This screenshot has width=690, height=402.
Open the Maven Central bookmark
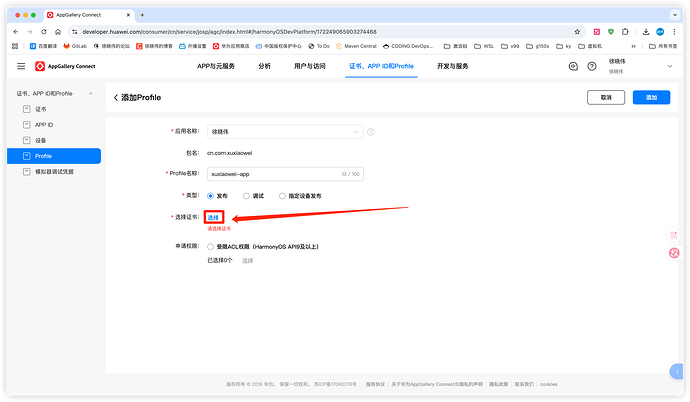tap(356, 46)
